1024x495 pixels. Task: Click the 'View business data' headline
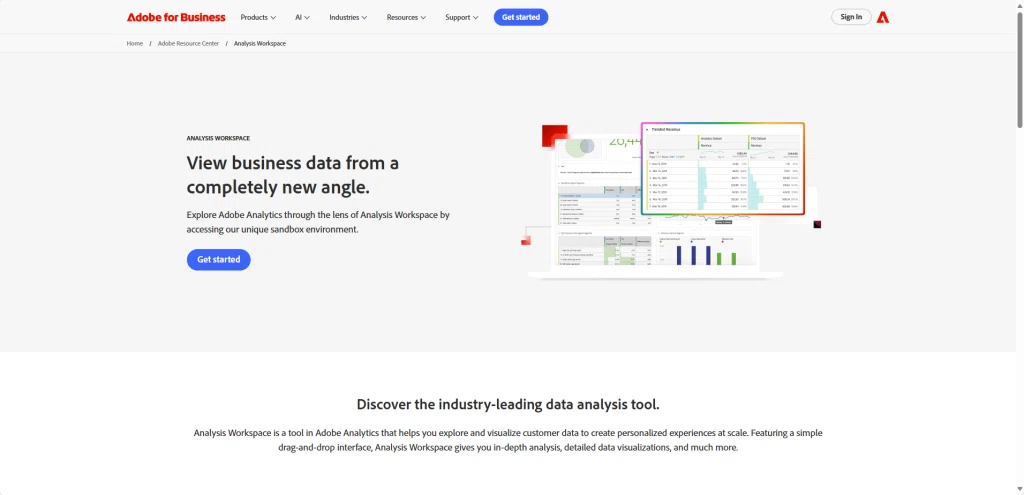(293, 174)
